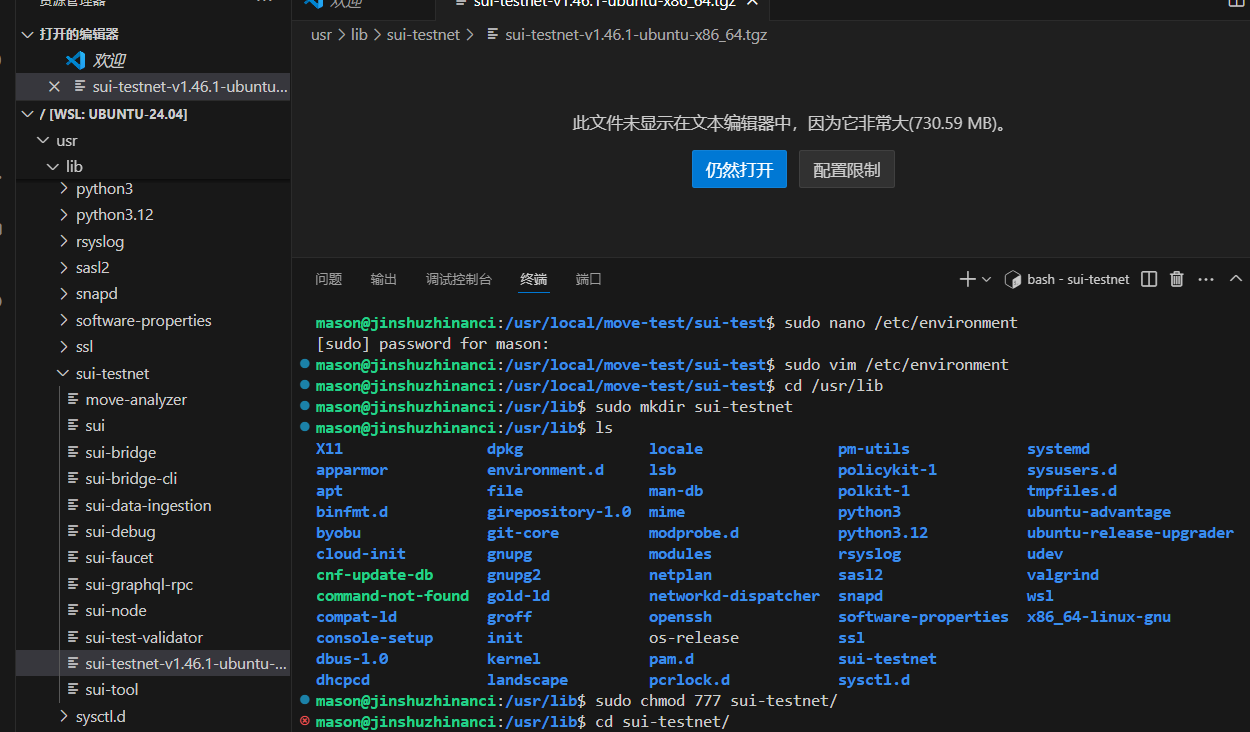Open the move-analyzer file
Screen dimensions: 1250x732
click(x=136, y=400)
